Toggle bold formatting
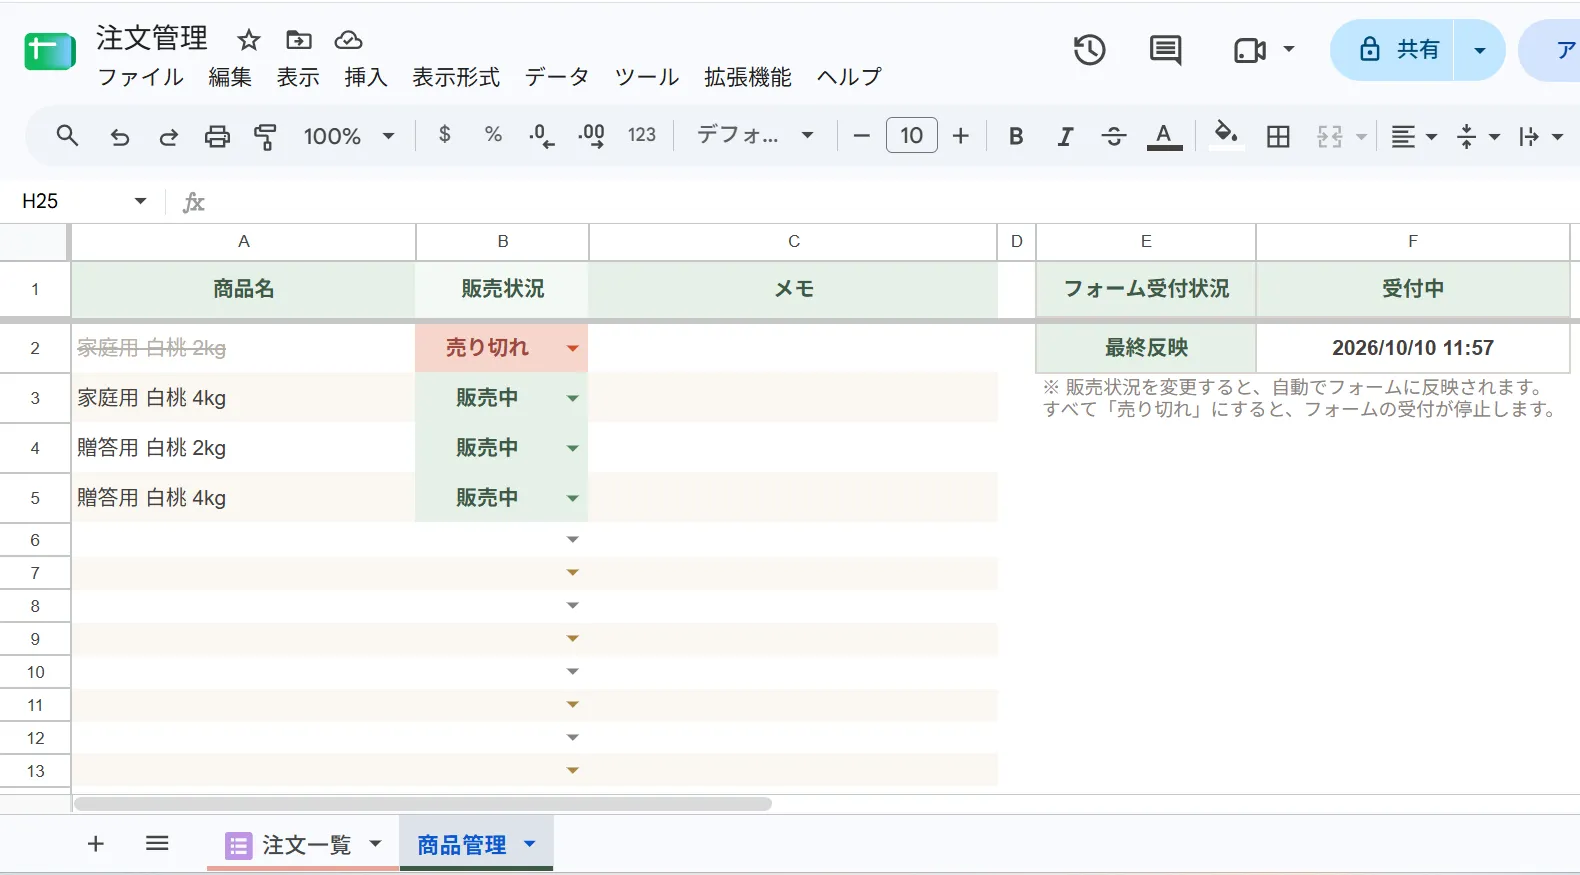Viewport: 1580px width, 875px height. 1016,136
